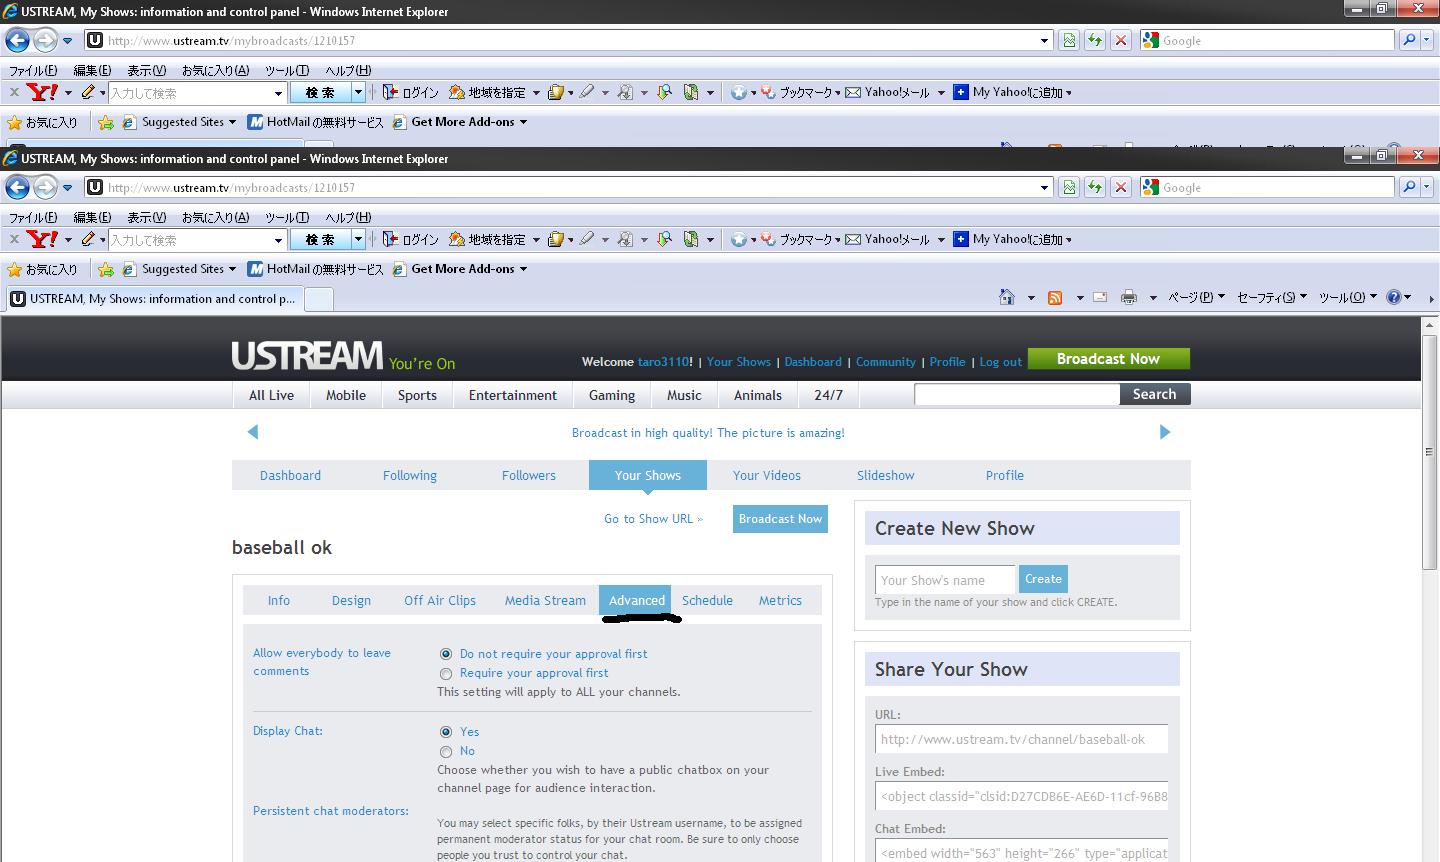This screenshot has width=1440, height=862.
Task: Click 地域を指定 on front Yahoo toolbar
Action: [x=488, y=239]
